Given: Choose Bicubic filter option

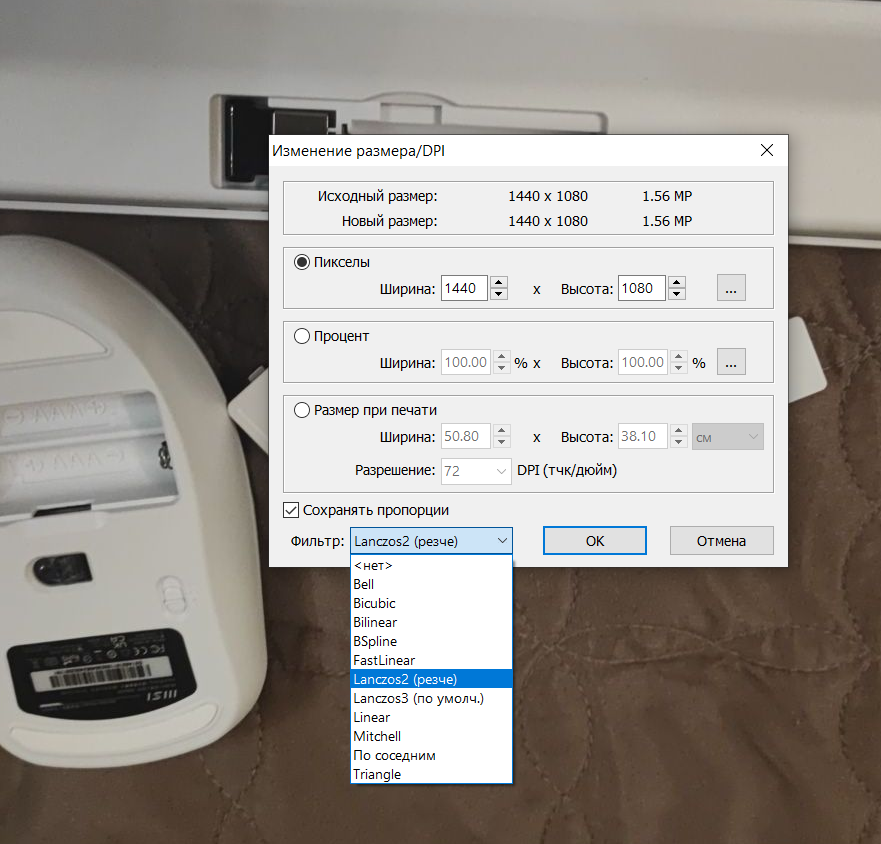Looking at the screenshot, I should click(431, 603).
